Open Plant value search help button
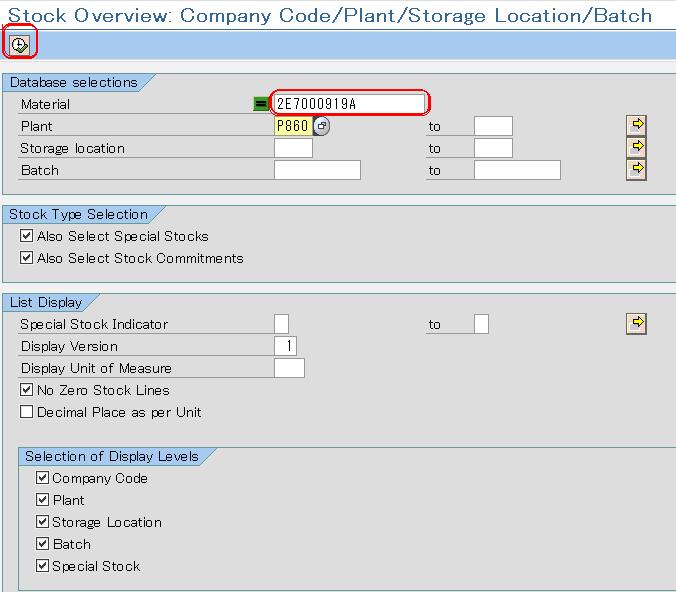 click(322, 126)
